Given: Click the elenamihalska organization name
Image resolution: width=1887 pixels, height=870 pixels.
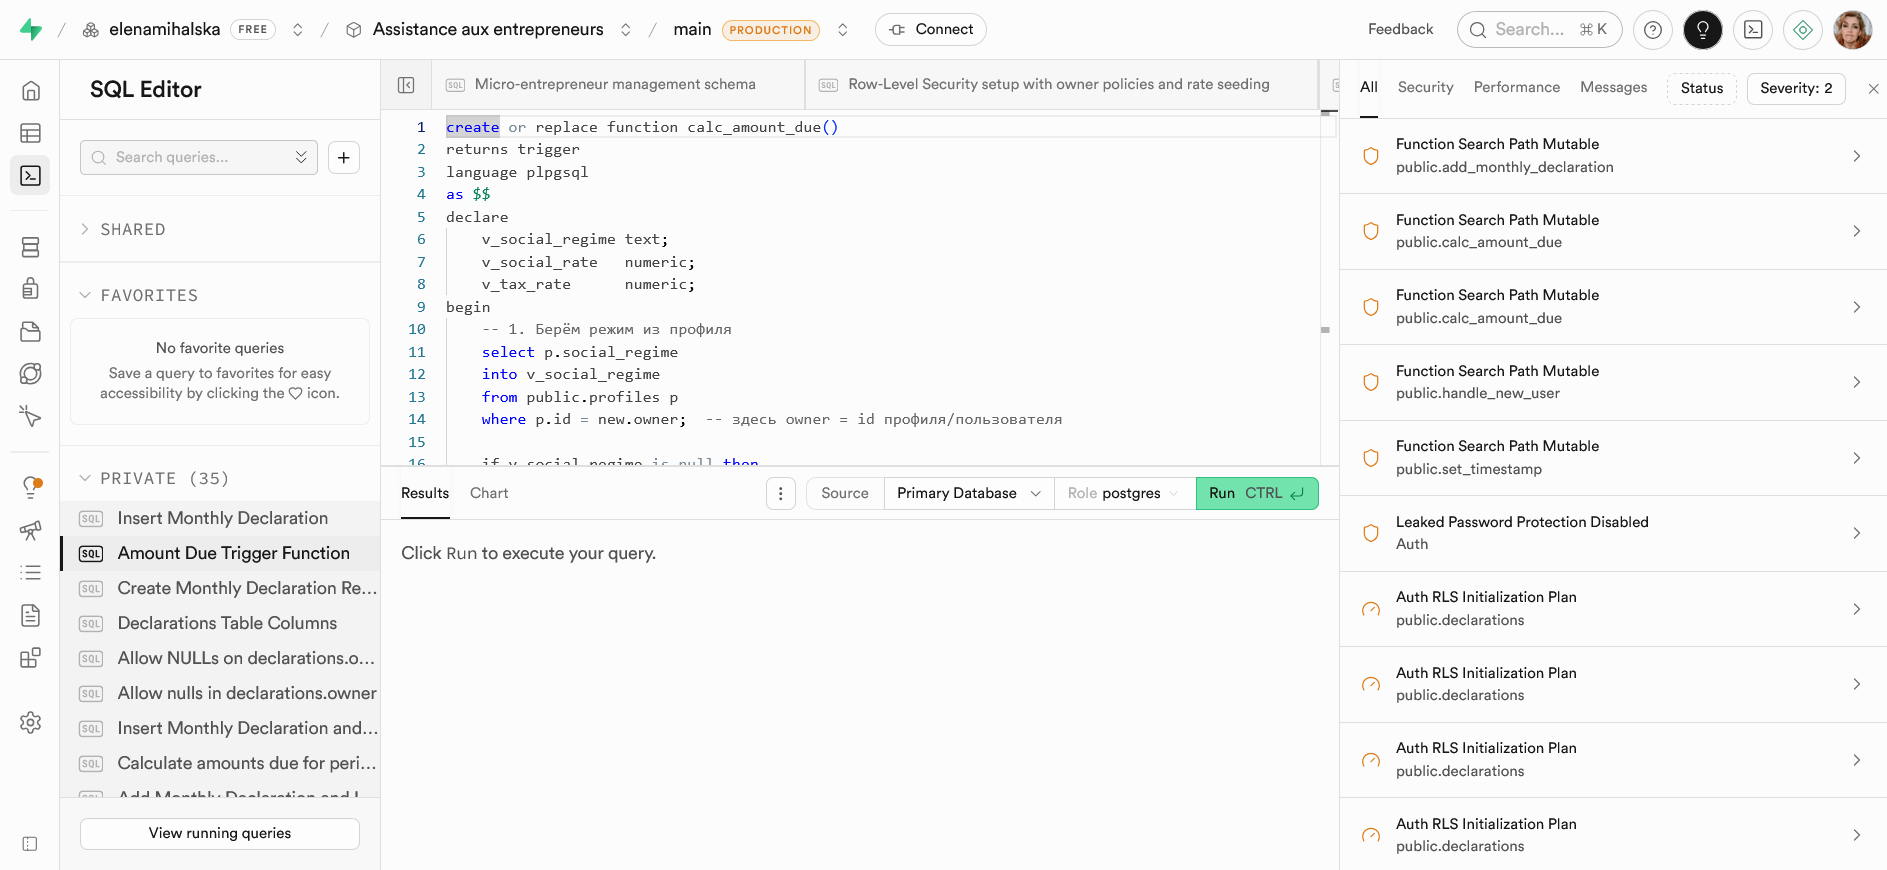Looking at the screenshot, I should (165, 30).
